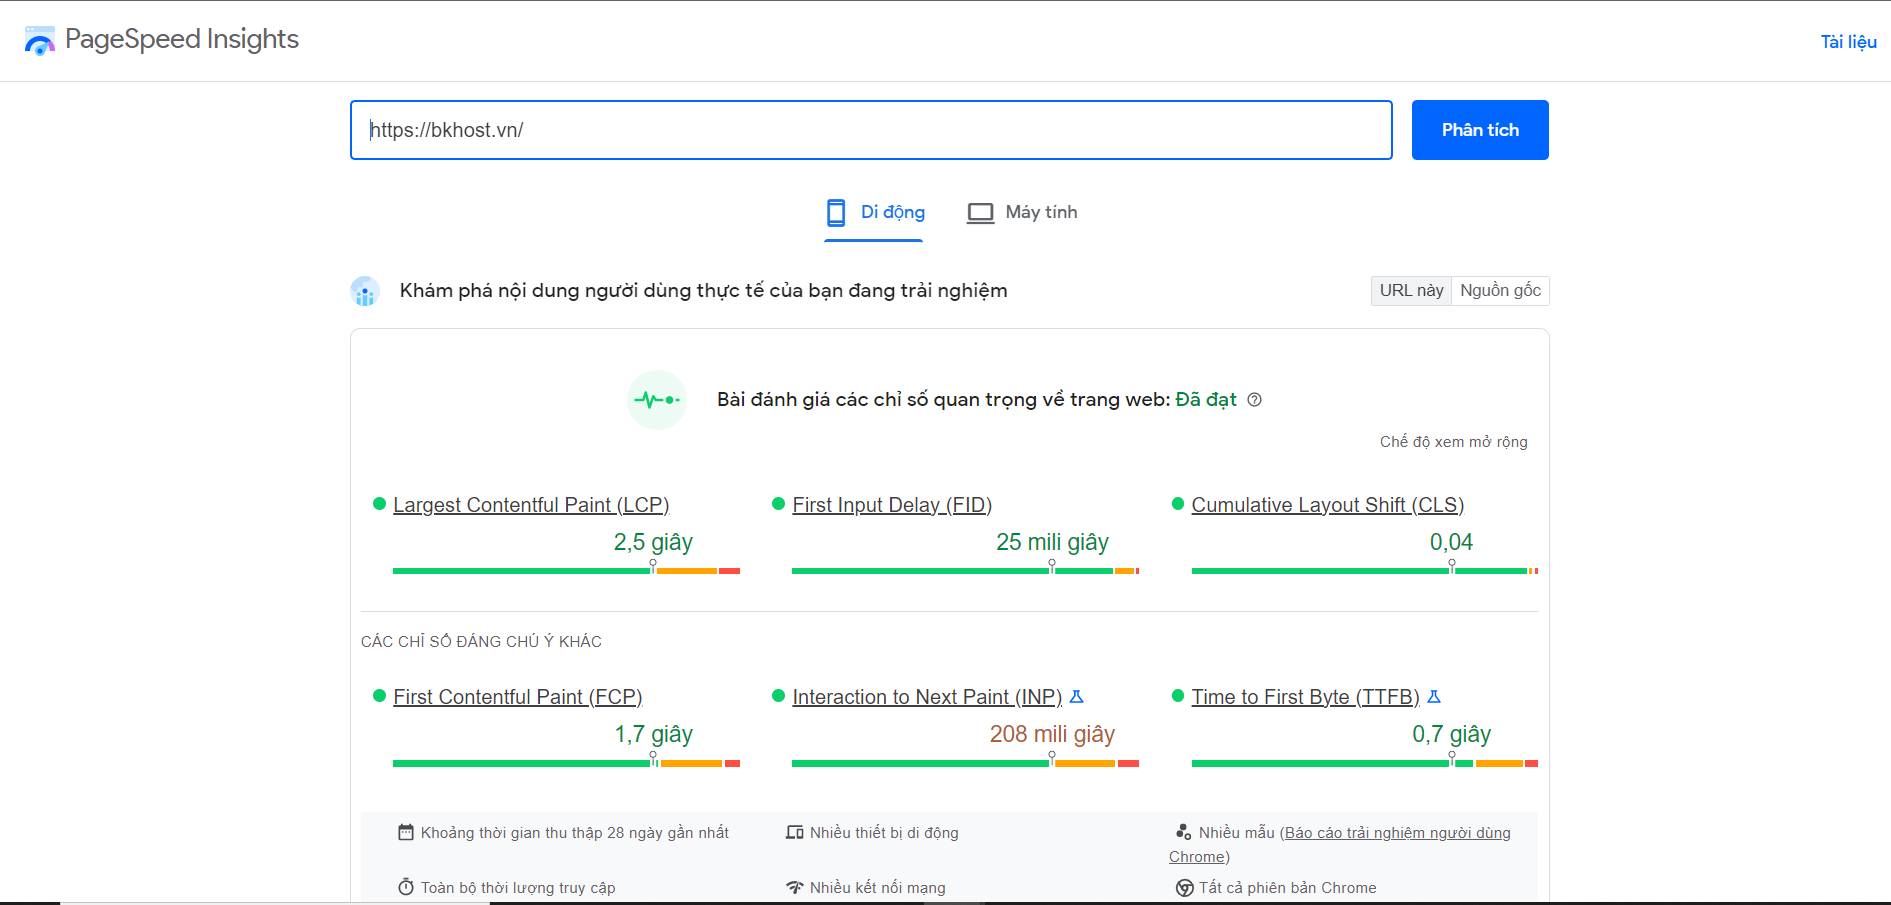Expand view via Chế độ xem mở rộng
This screenshot has height=905, width=1891.
pos(1453,442)
